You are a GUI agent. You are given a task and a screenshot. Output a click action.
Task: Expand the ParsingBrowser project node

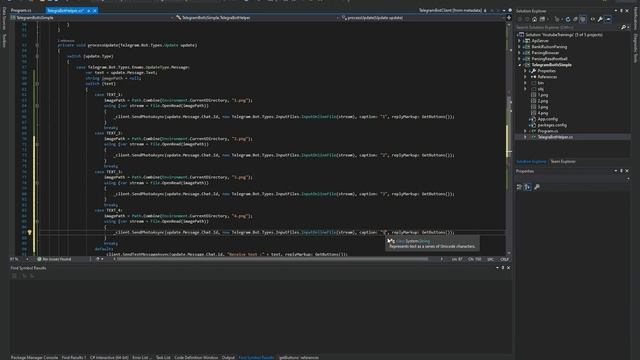tap(520, 53)
